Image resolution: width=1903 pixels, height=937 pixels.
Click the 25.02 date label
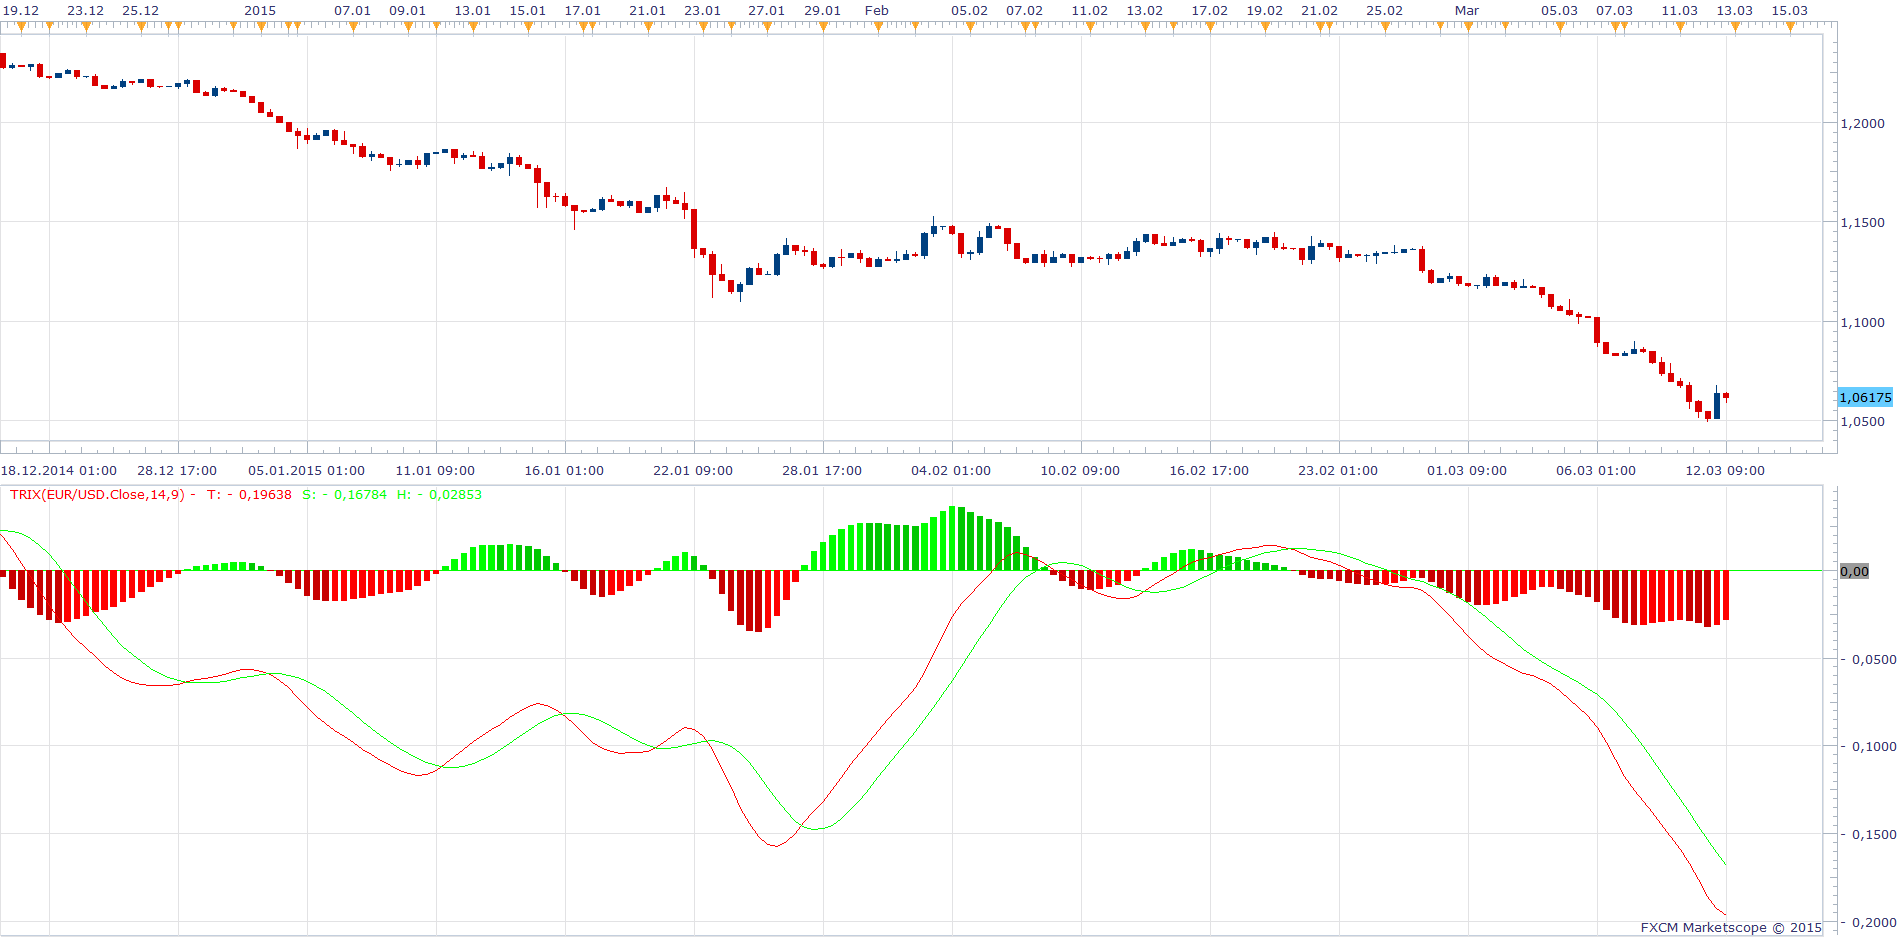1384,11
